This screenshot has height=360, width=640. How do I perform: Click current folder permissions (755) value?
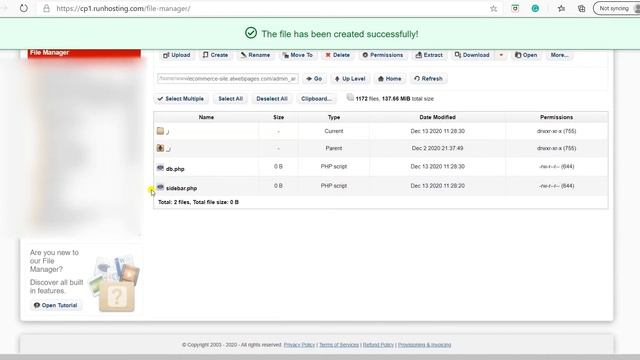556,131
